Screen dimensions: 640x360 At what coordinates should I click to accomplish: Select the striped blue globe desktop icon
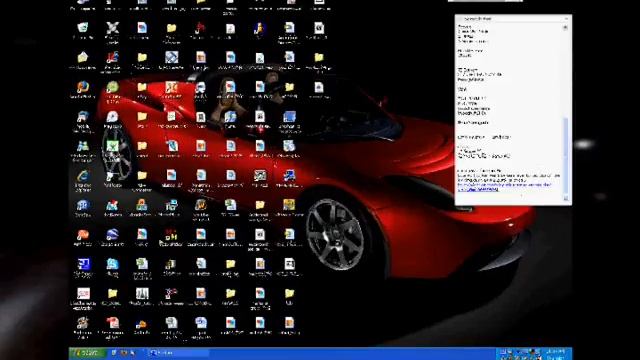pyautogui.click(x=112, y=235)
